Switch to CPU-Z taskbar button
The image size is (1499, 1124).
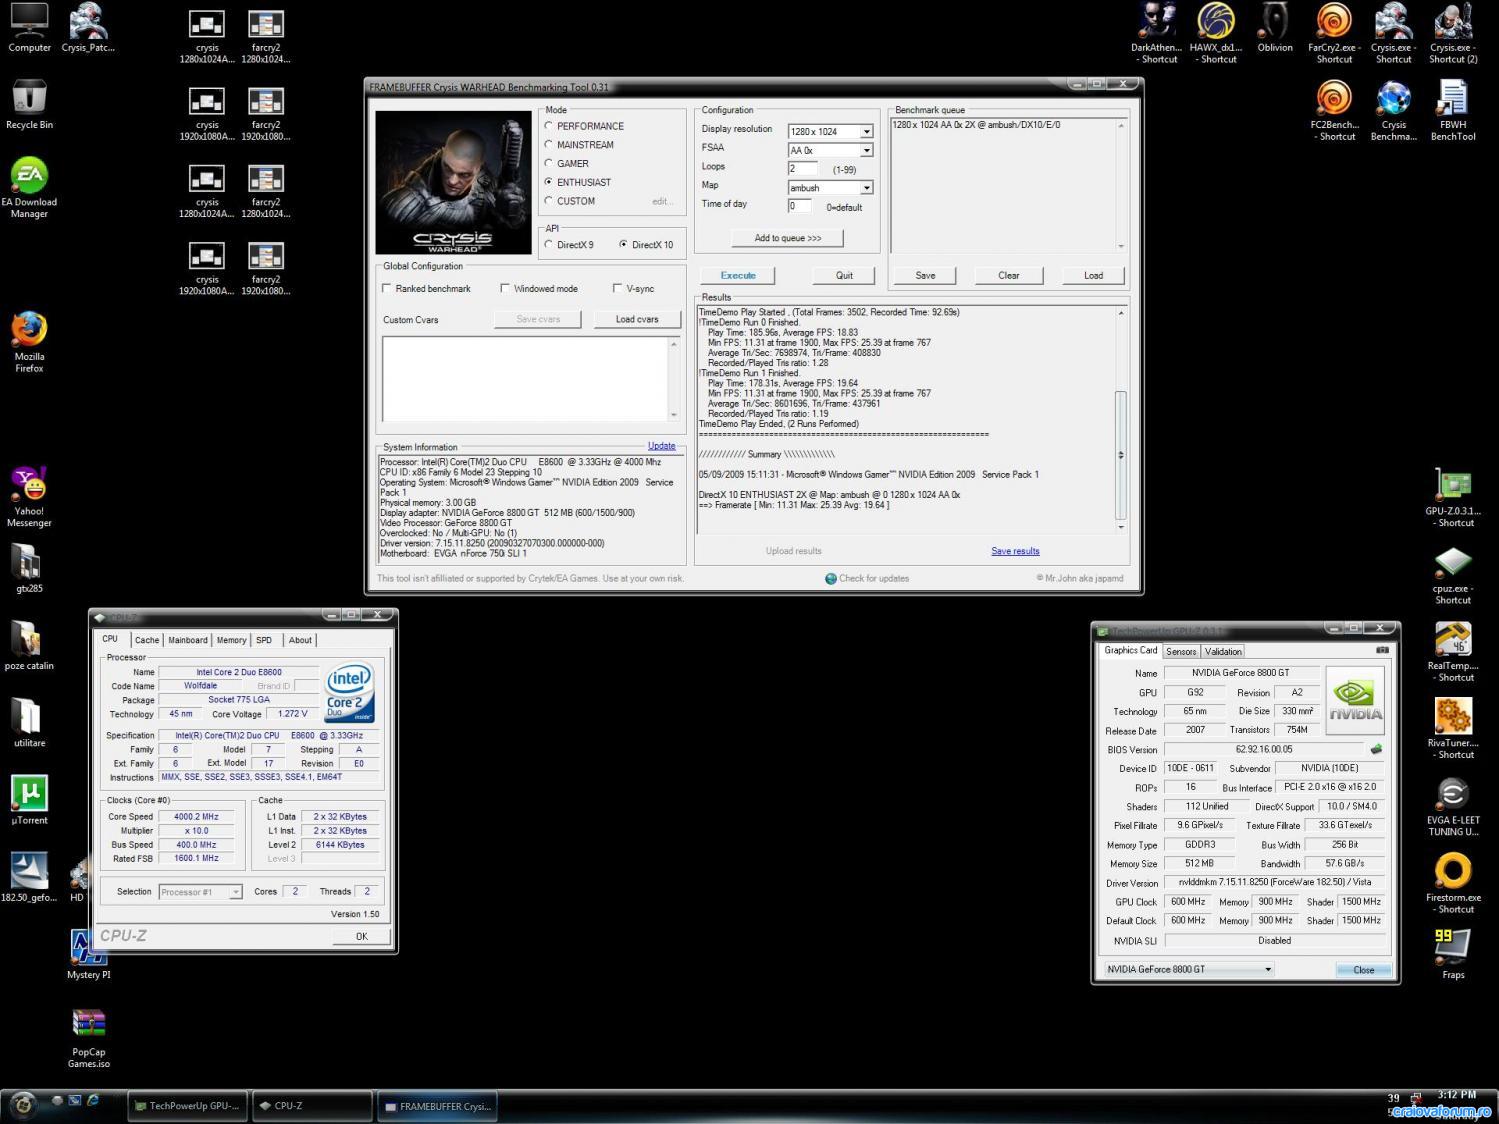pyautogui.click(x=310, y=1106)
